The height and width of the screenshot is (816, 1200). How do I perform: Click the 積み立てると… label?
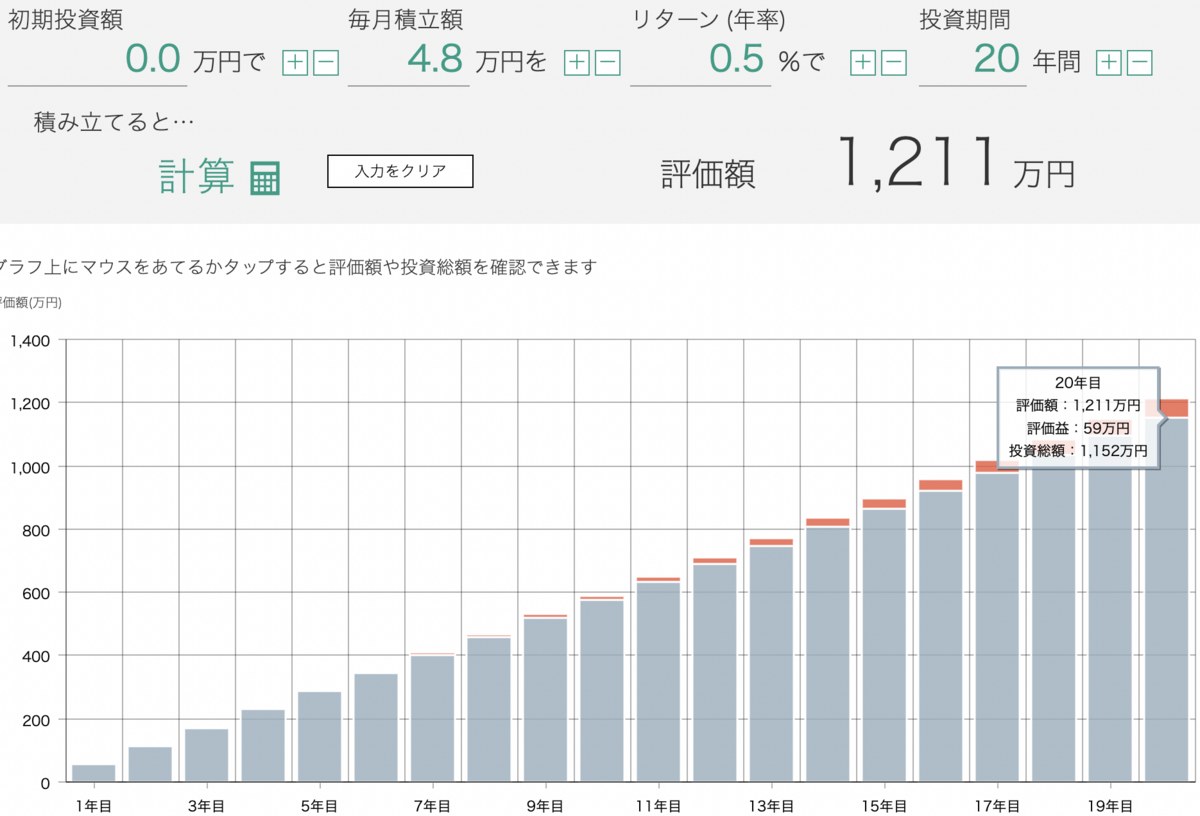pos(114,122)
